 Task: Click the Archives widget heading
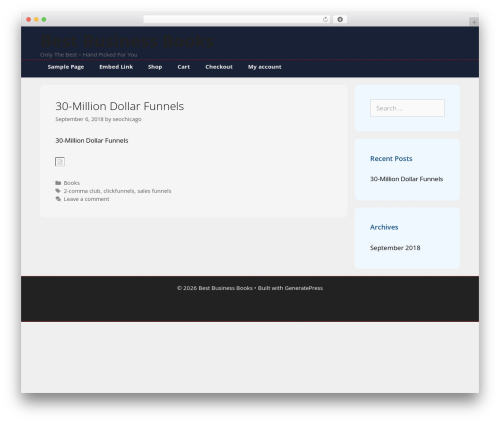point(384,227)
